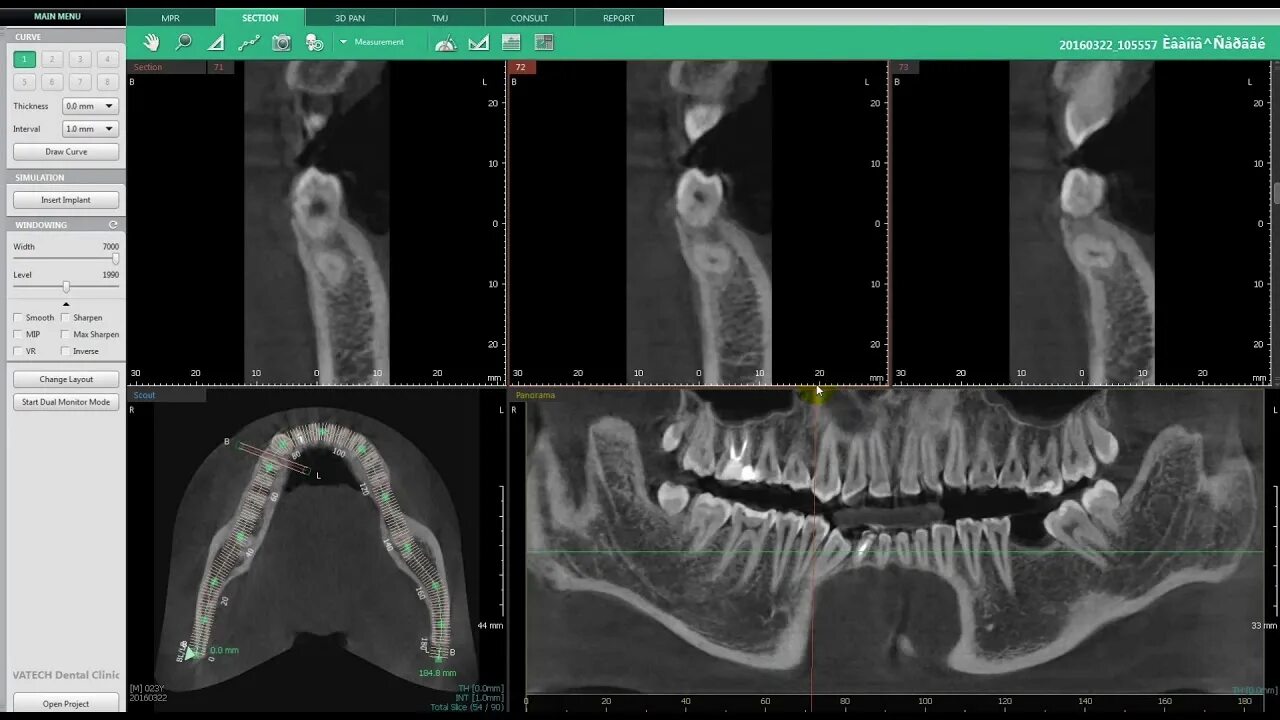Click section slice 71 image

[317, 222]
